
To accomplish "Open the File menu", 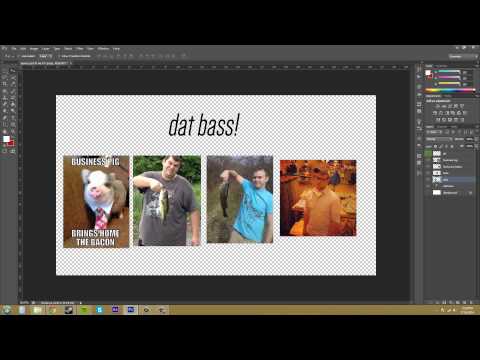I will pyautogui.click(x=14, y=49).
